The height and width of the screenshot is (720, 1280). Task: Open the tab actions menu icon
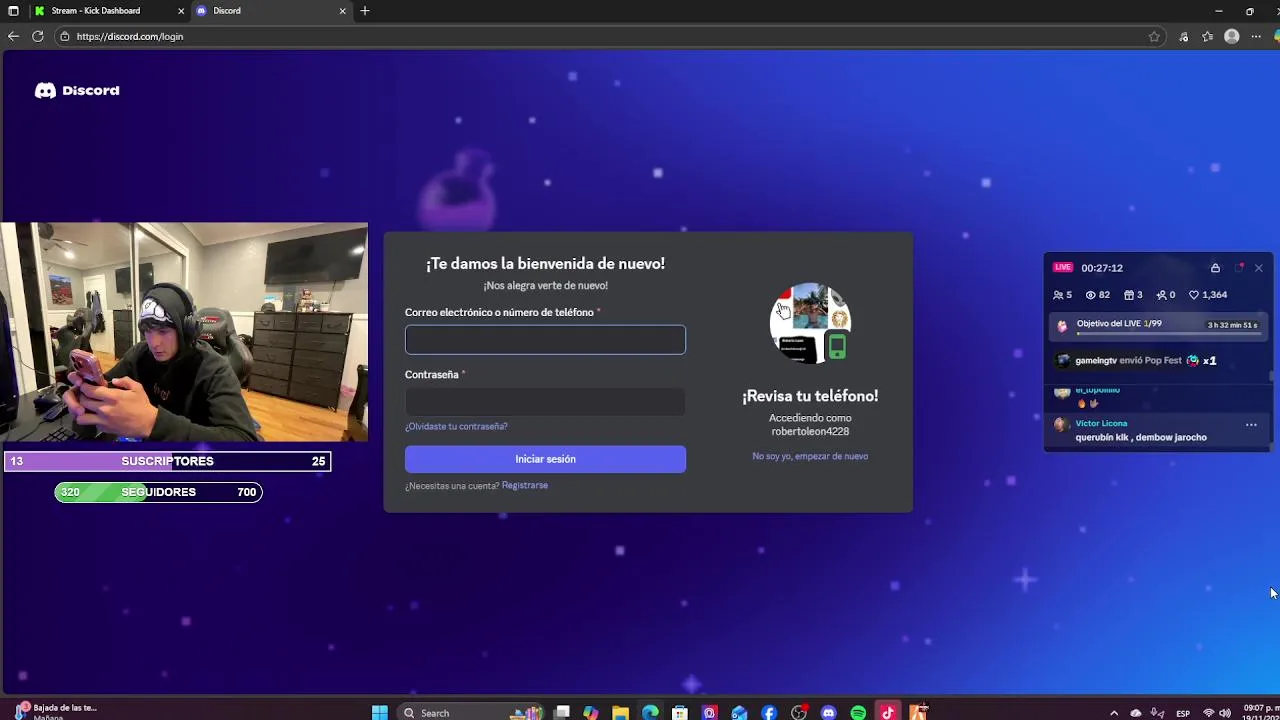coord(13,11)
